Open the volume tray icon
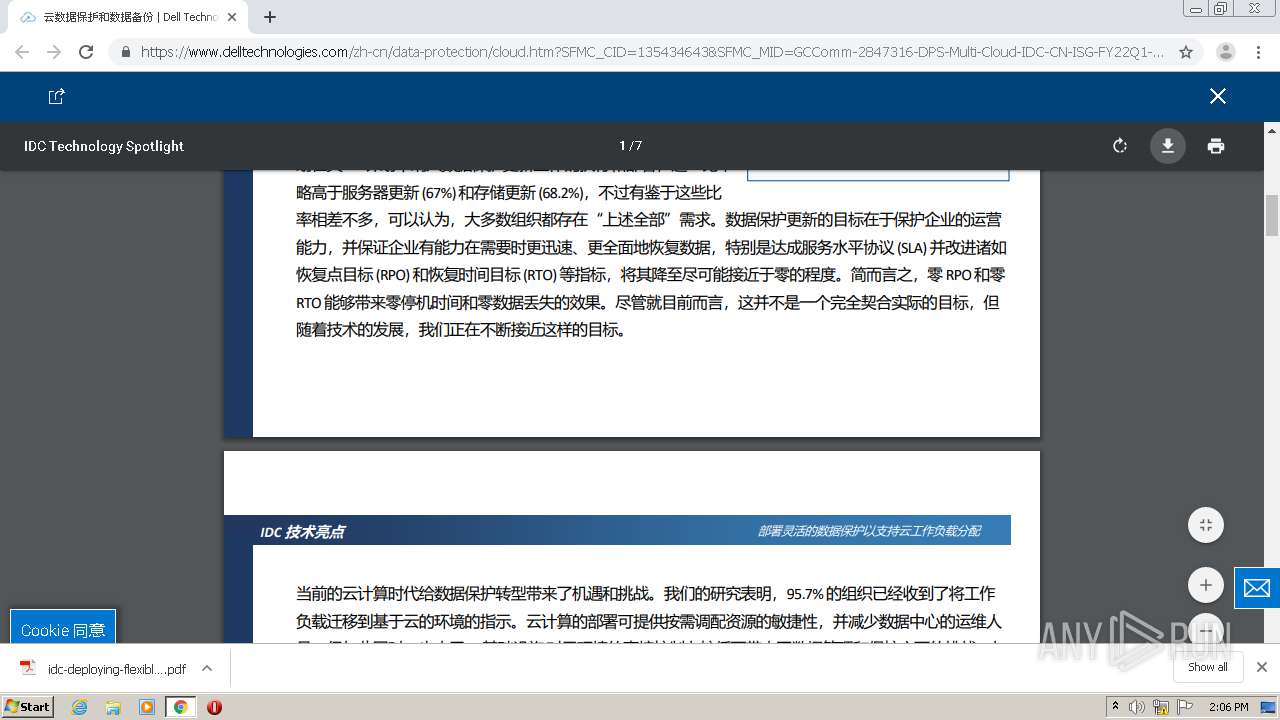 (1137, 707)
